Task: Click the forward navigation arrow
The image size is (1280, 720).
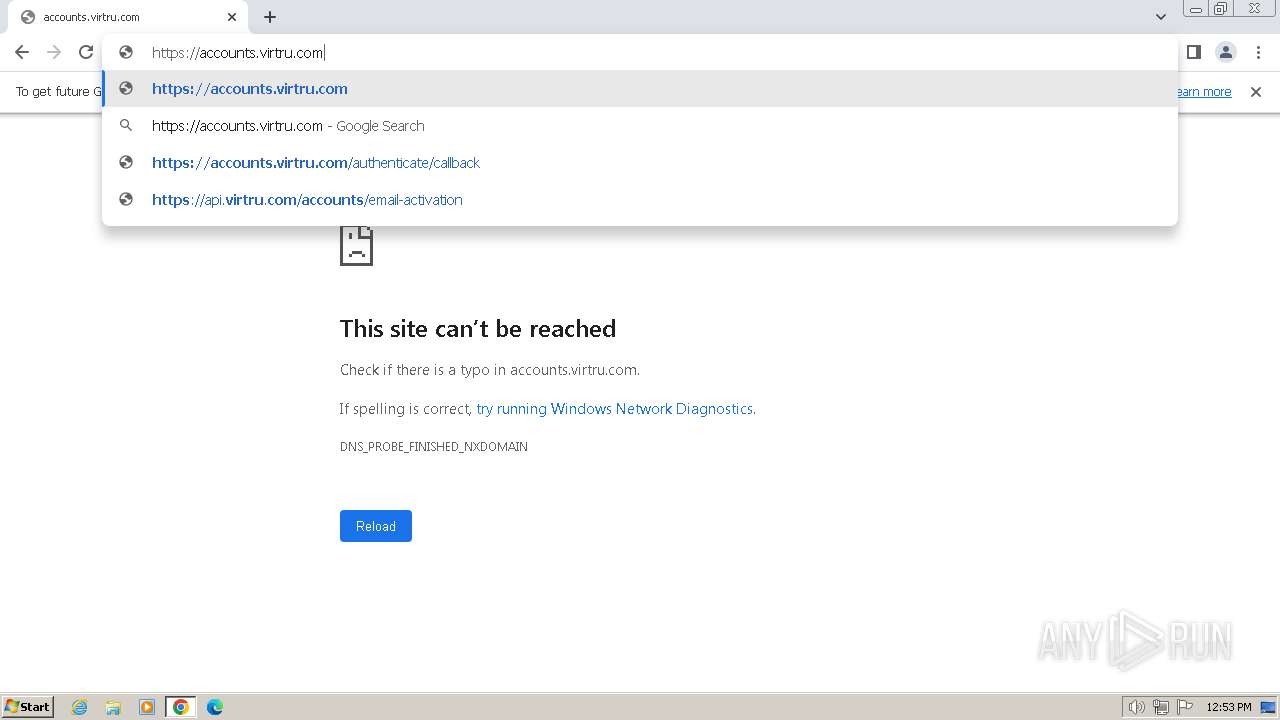Action: click(x=54, y=52)
